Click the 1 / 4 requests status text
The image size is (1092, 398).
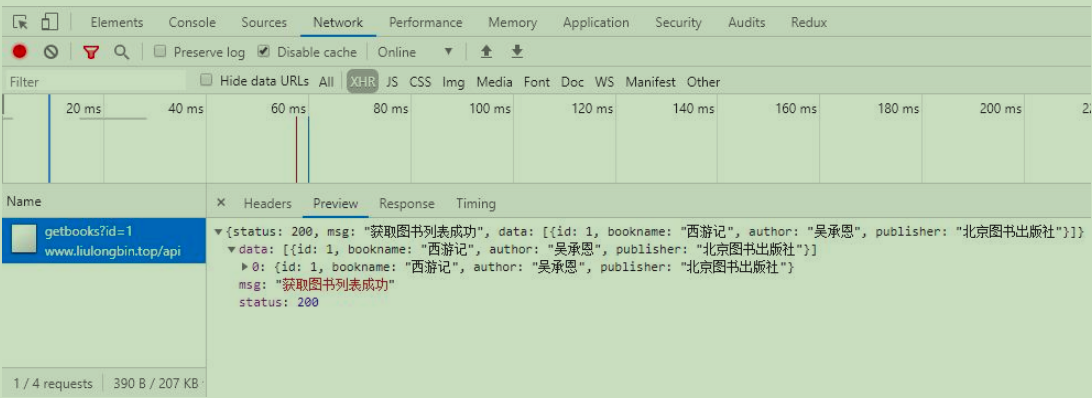click(53, 383)
